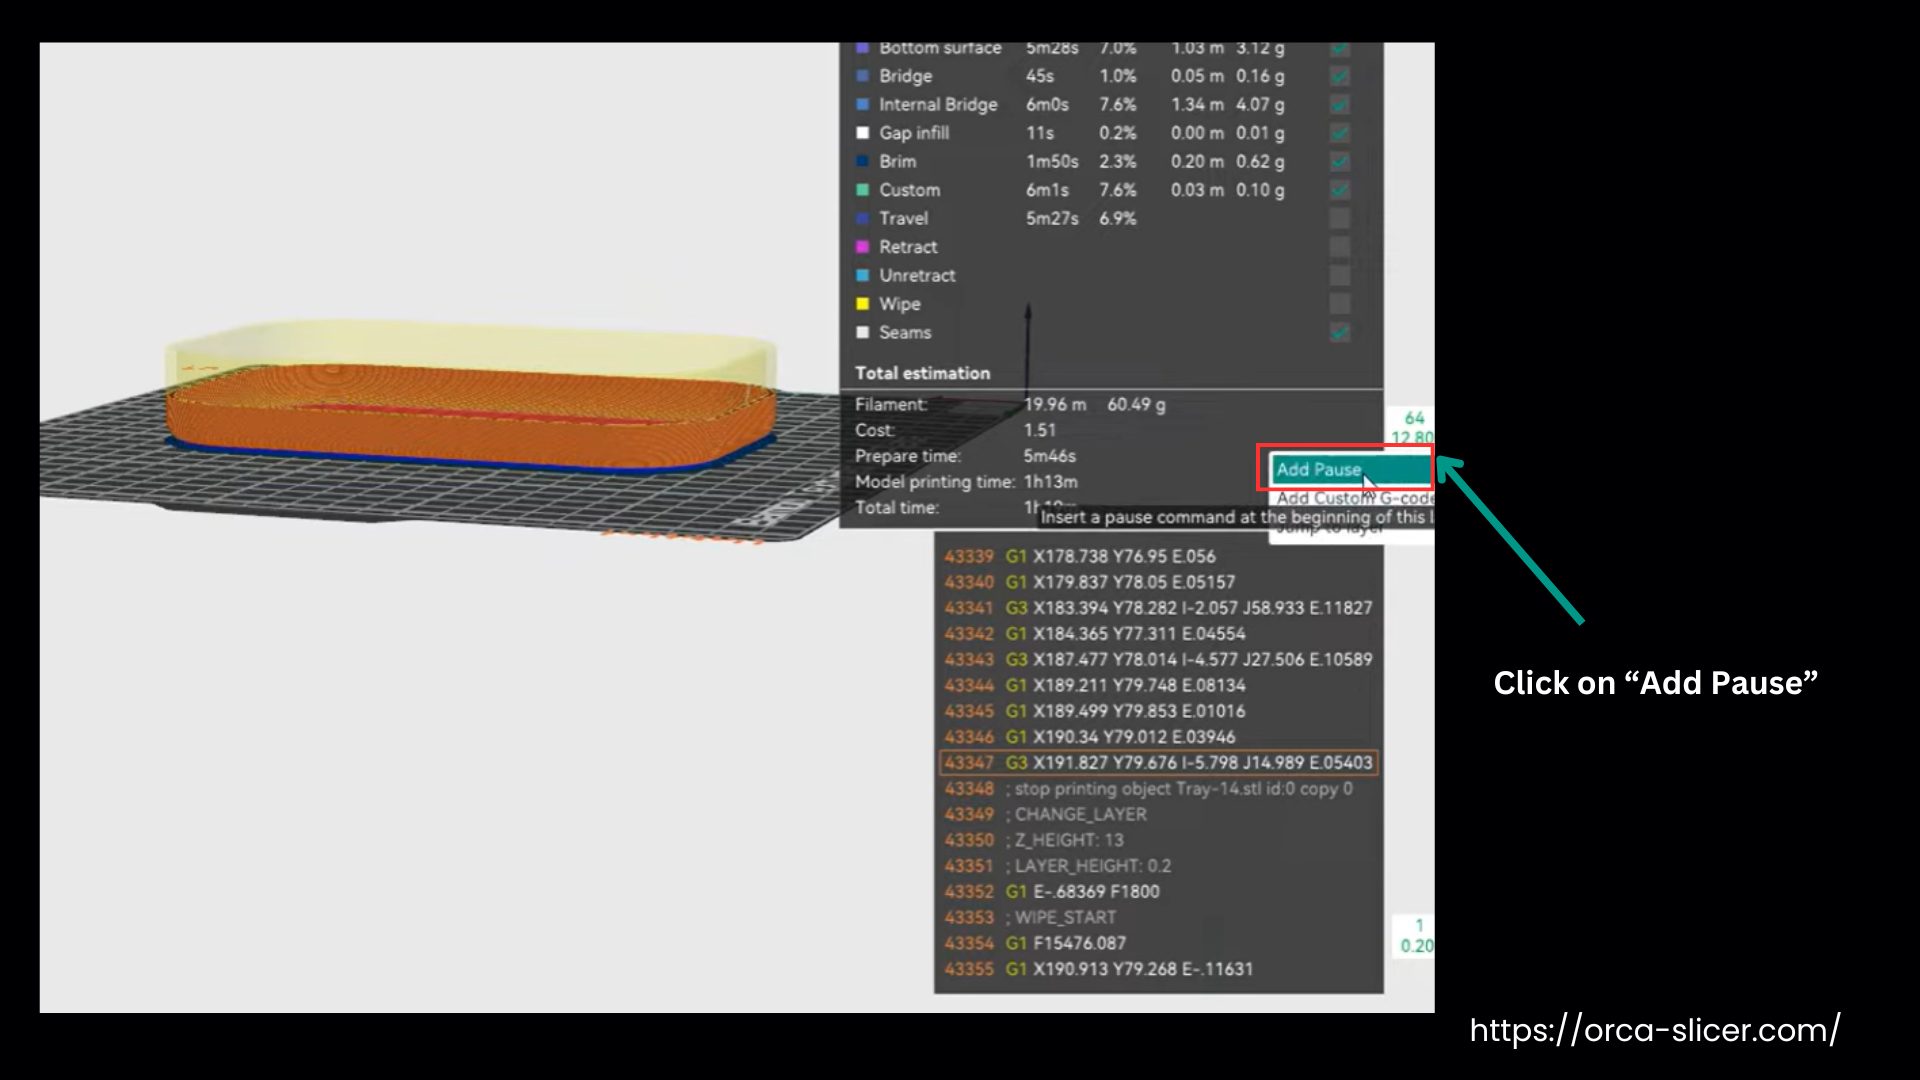This screenshot has height=1080, width=1920.
Task: Enable the Retract visibility checkbox
Action: tap(1340, 247)
